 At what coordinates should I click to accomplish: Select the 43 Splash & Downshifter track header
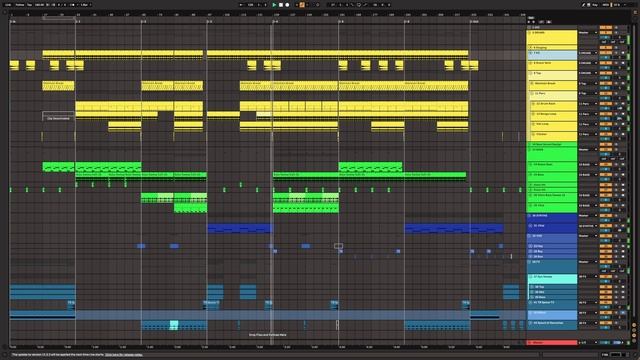(x=552, y=325)
